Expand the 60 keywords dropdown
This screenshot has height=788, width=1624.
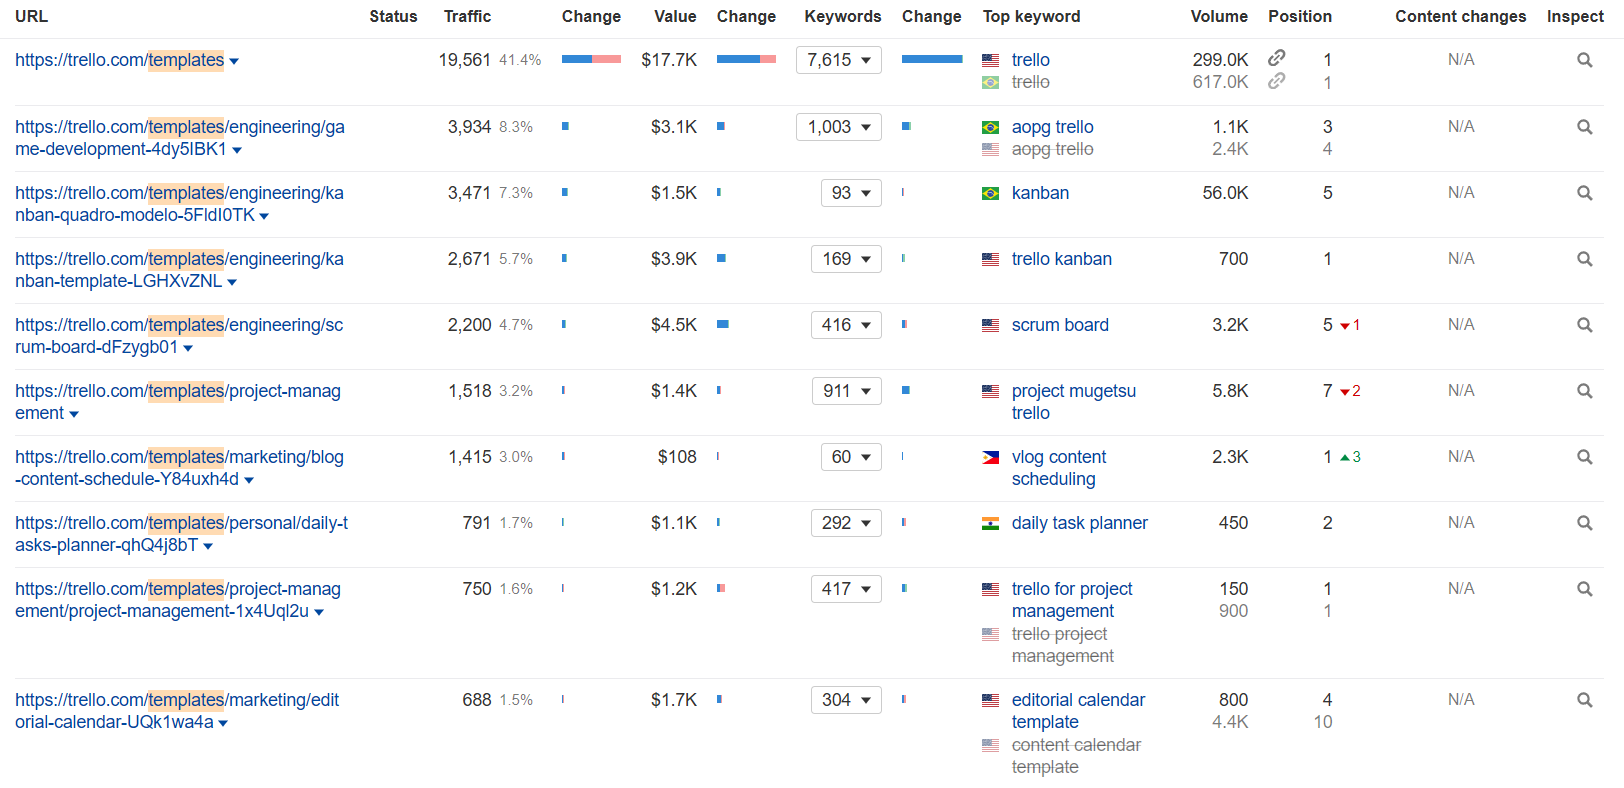coord(851,457)
